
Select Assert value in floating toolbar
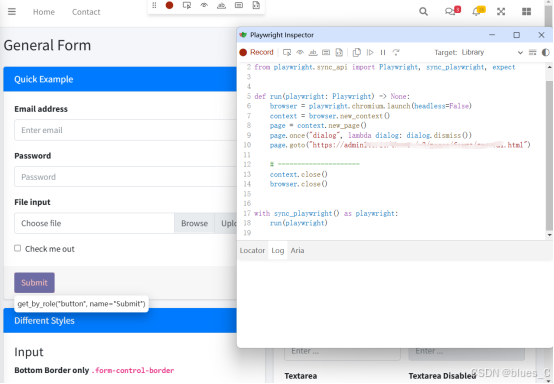(239, 5)
